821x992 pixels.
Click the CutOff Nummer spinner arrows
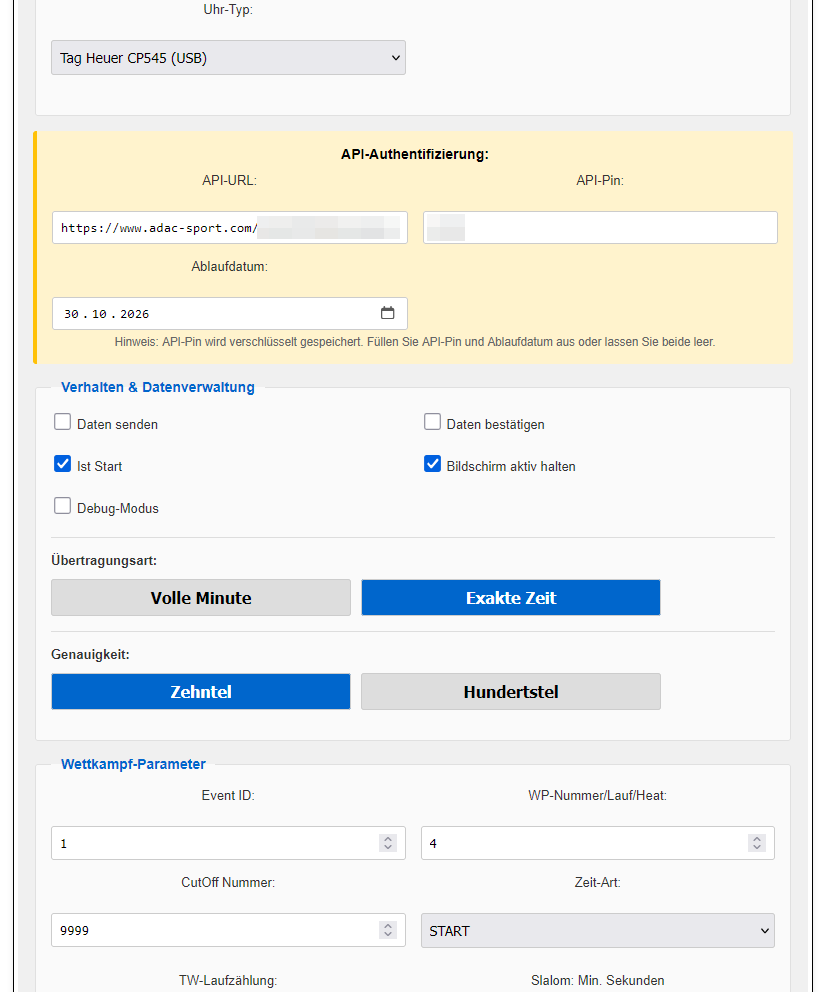[x=388, y=930]
